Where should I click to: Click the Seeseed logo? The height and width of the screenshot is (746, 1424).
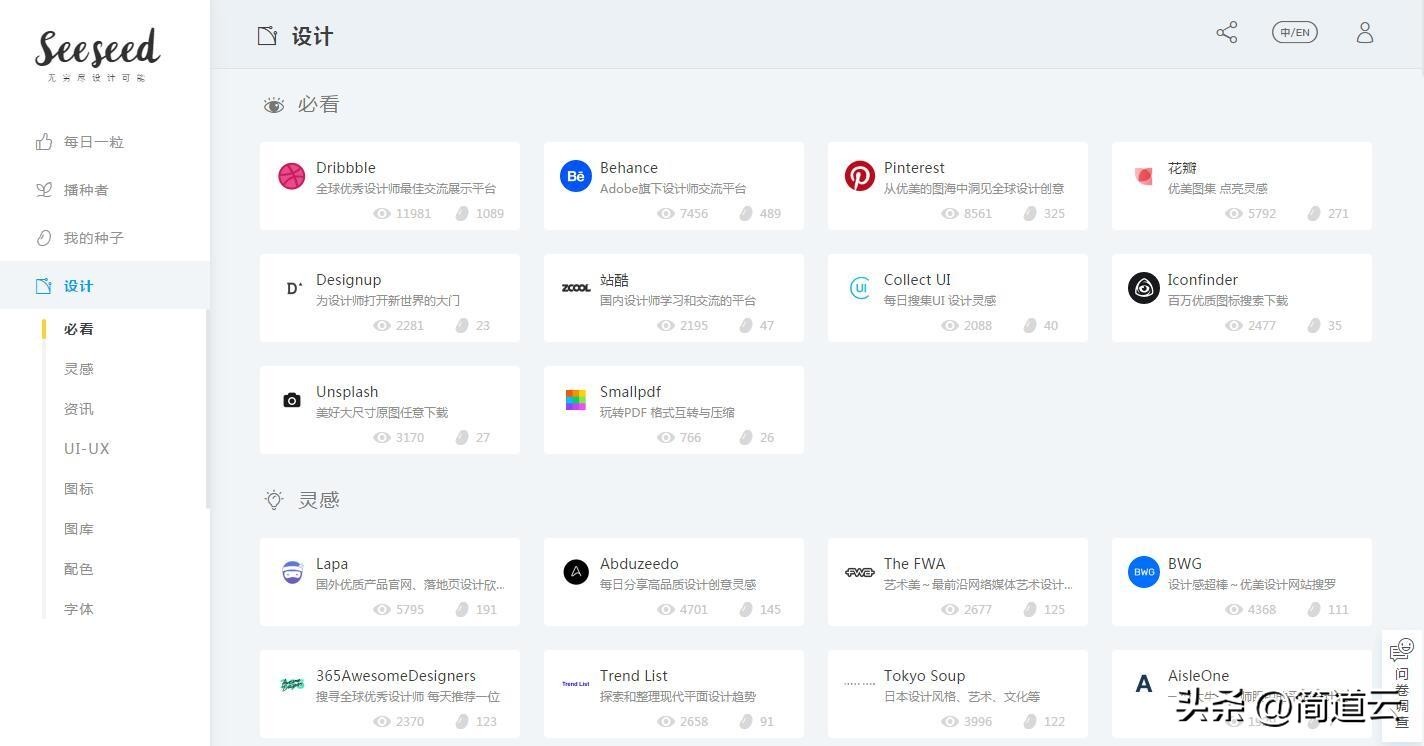[x=98, y=54]
